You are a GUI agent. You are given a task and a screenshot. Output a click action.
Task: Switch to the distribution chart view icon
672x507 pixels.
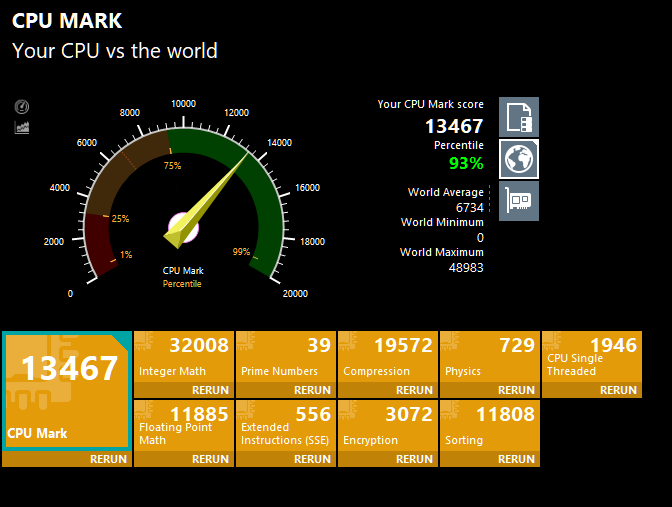click(x=21, y=127)
